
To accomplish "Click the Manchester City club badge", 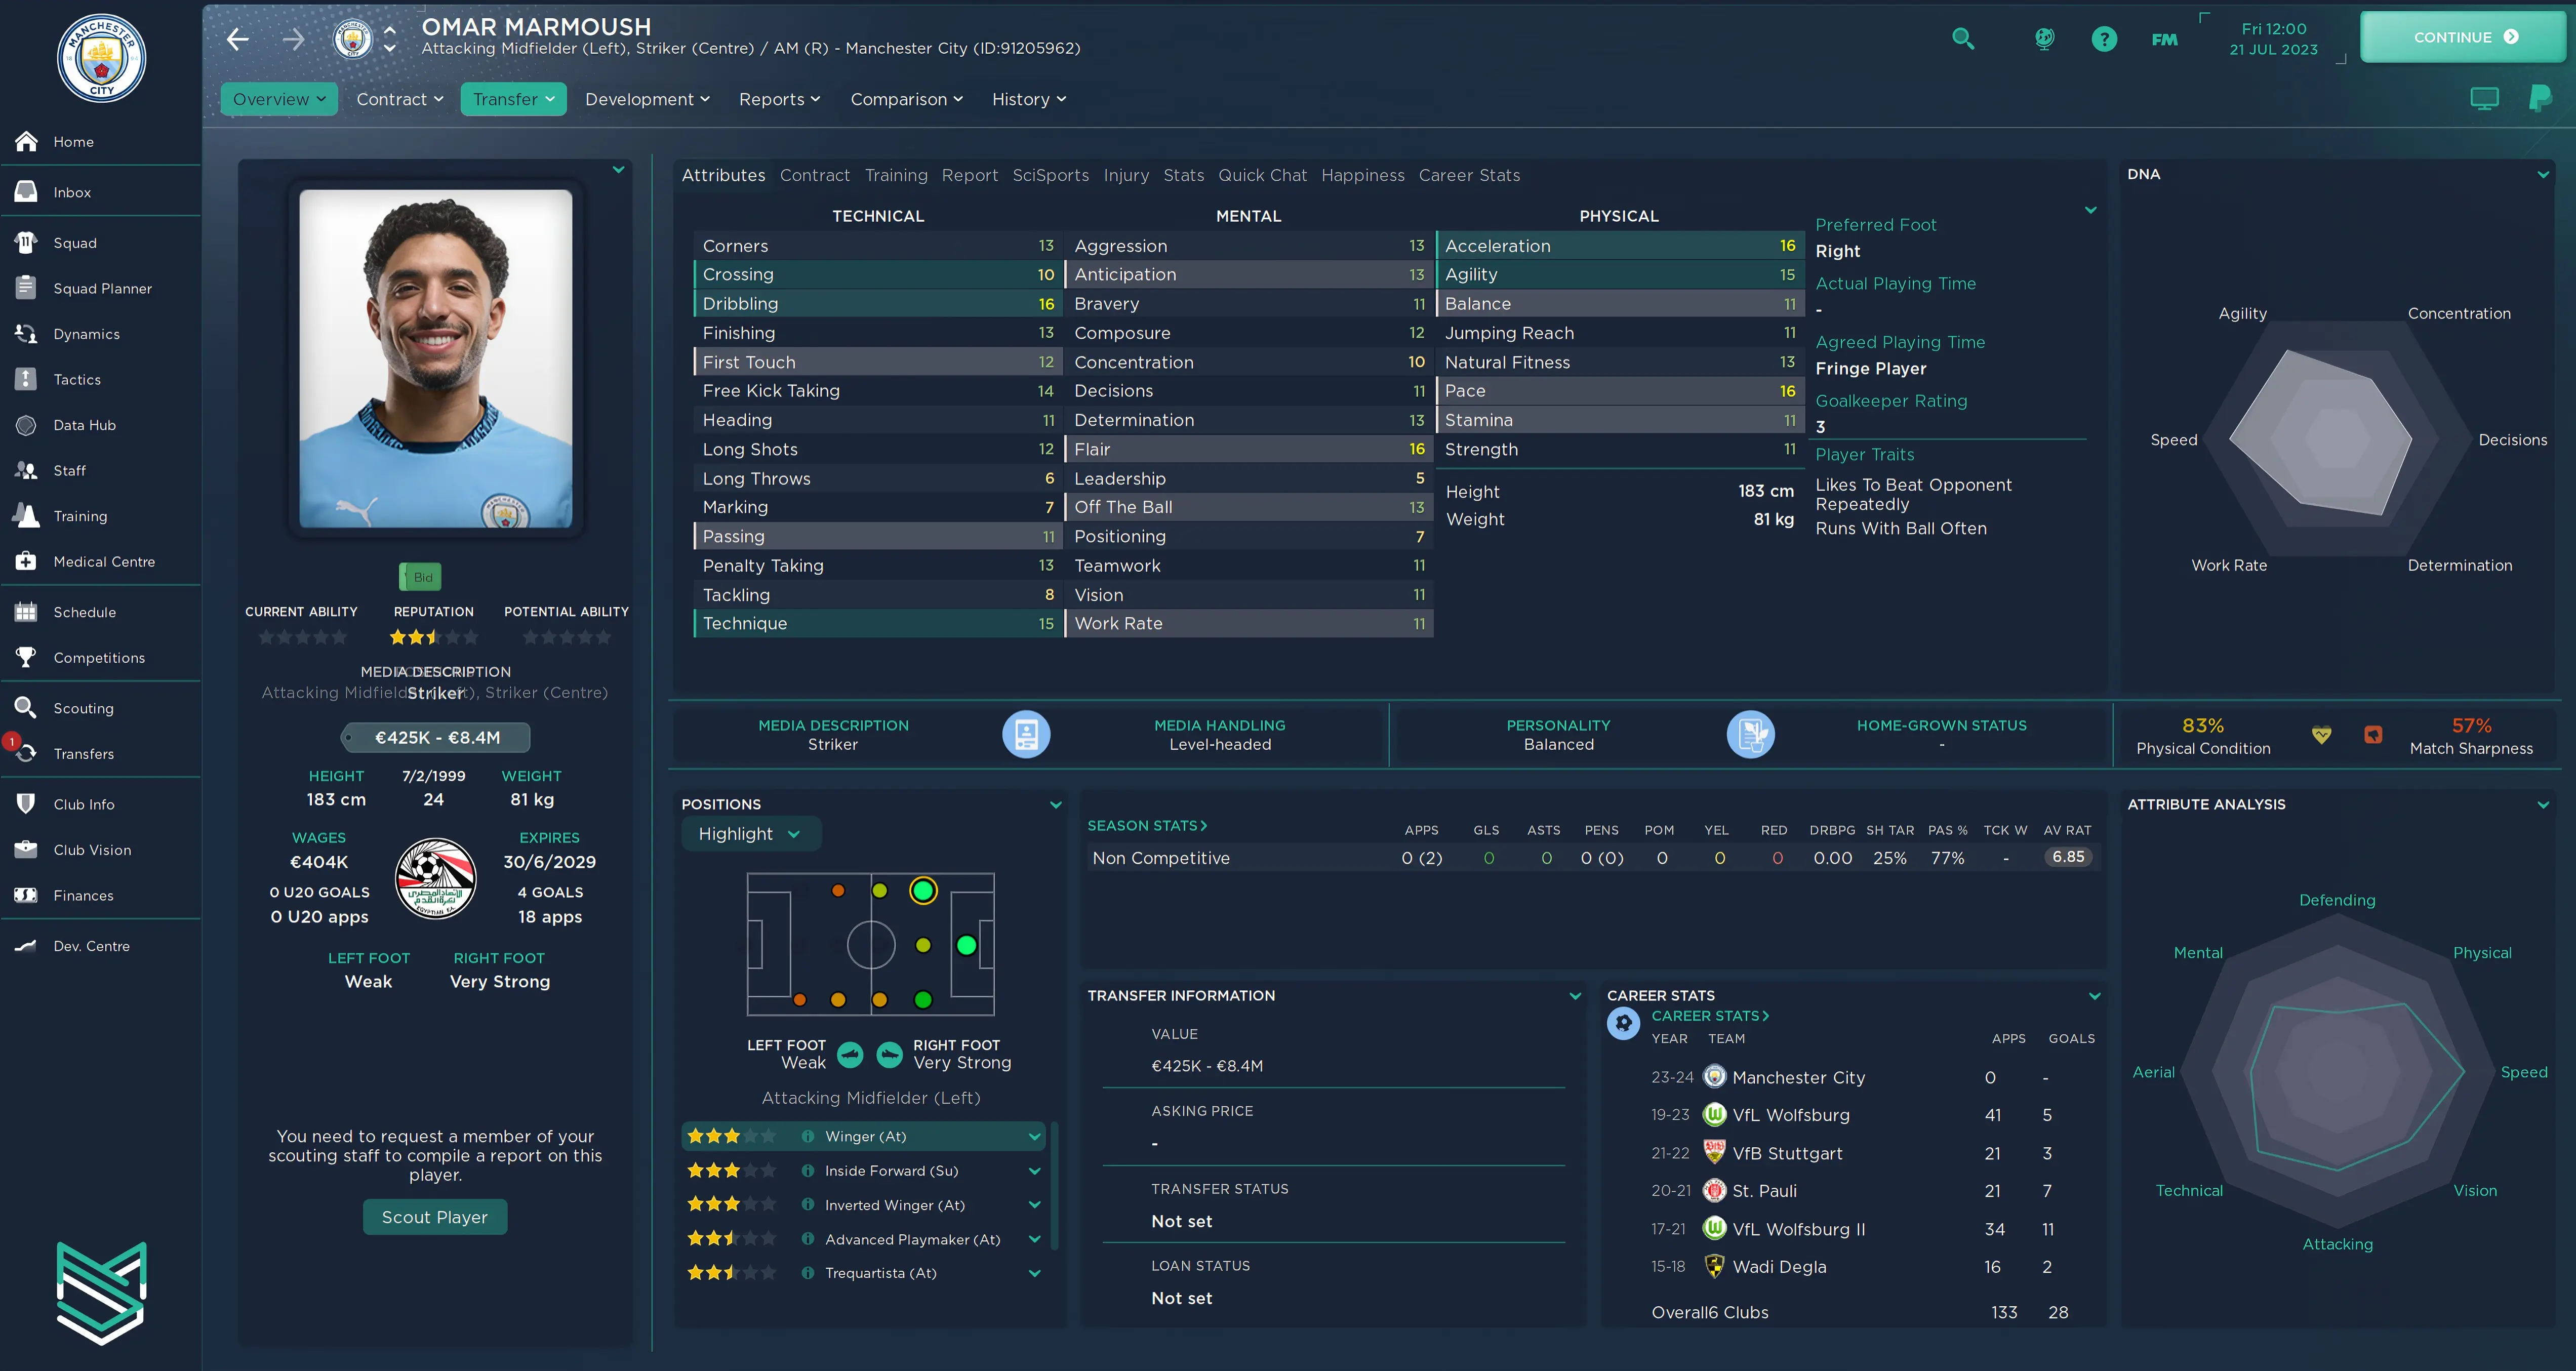I will click(x=101, y=59).
